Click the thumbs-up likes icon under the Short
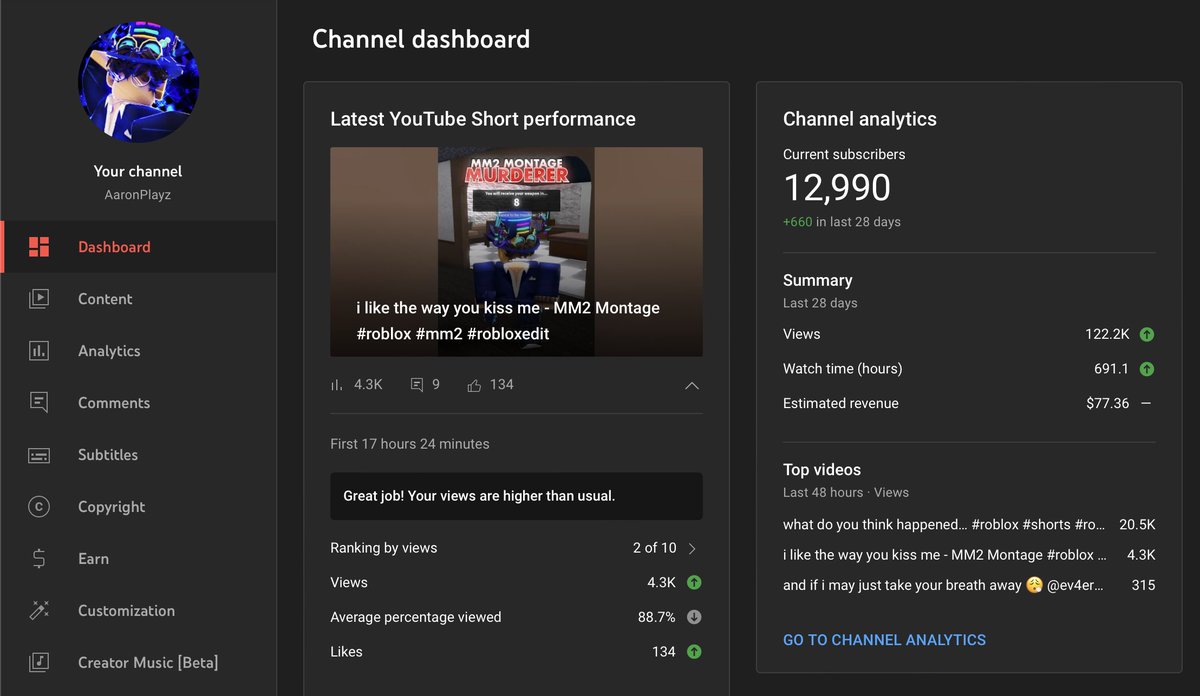The image size is (1200, 696). (x=473, y=384)
